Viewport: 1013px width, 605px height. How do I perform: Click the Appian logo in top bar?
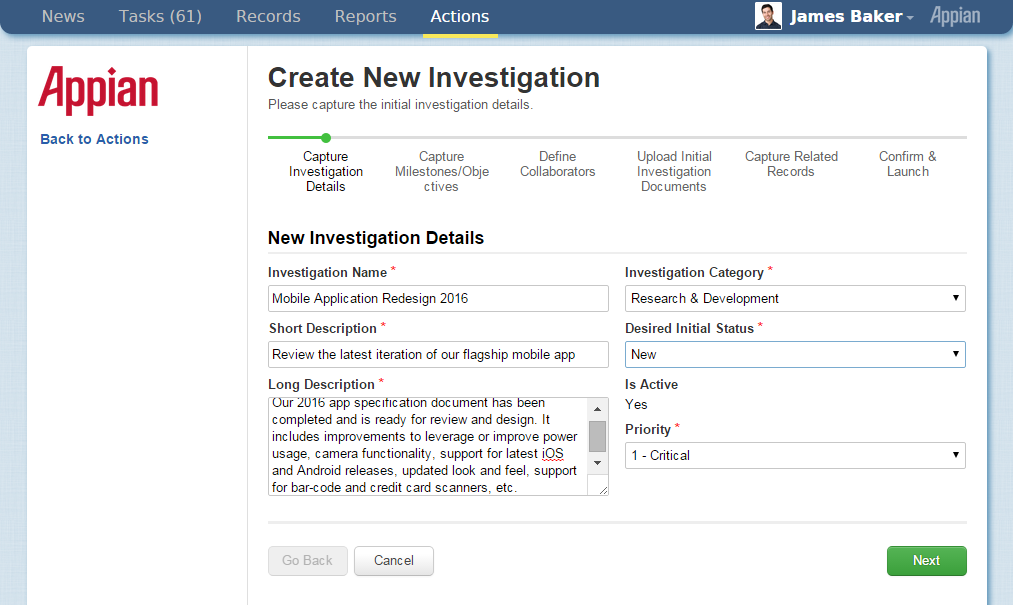[954, 16]
